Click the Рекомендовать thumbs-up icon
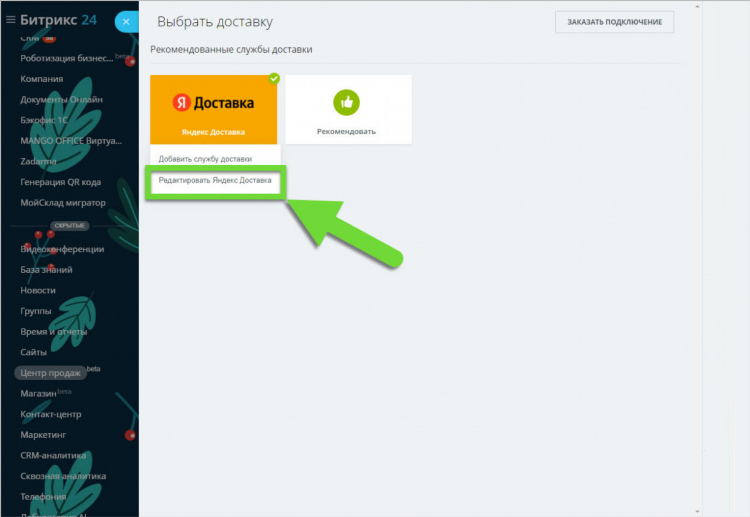The width and height of the screenshot is (750, 517). [x=346, y=102]
